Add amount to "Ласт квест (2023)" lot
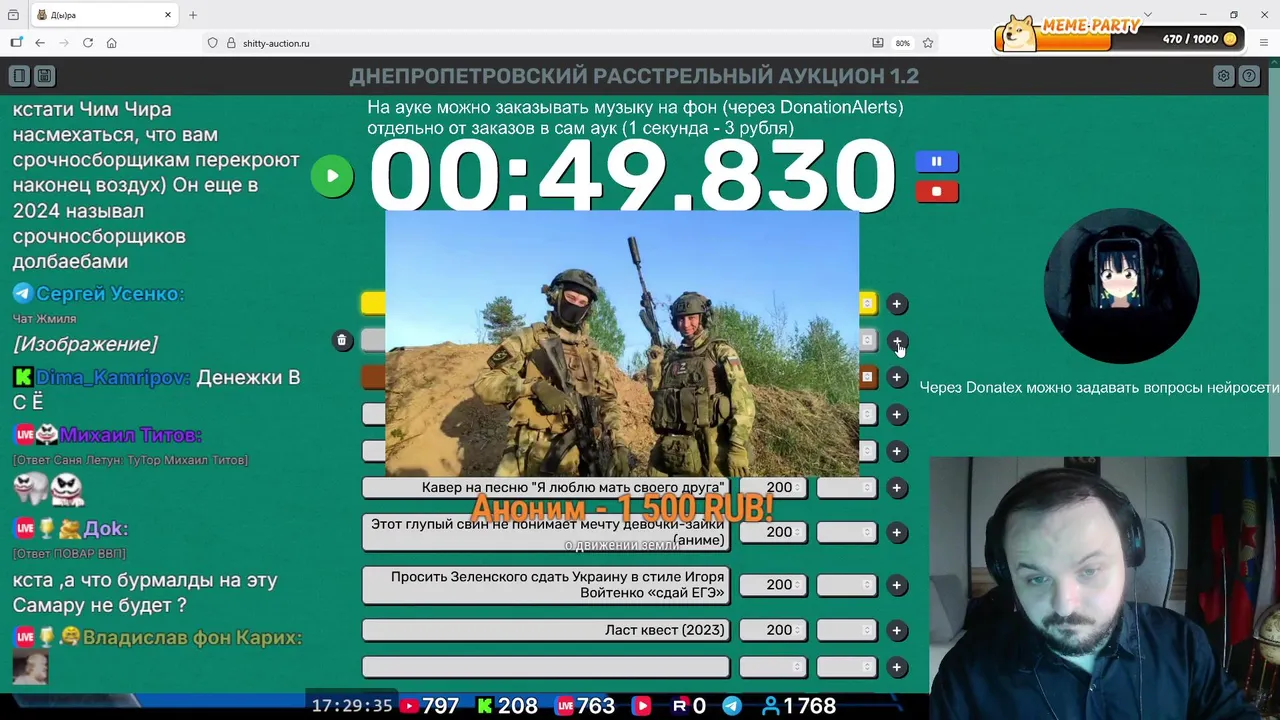 coord(897,630)
